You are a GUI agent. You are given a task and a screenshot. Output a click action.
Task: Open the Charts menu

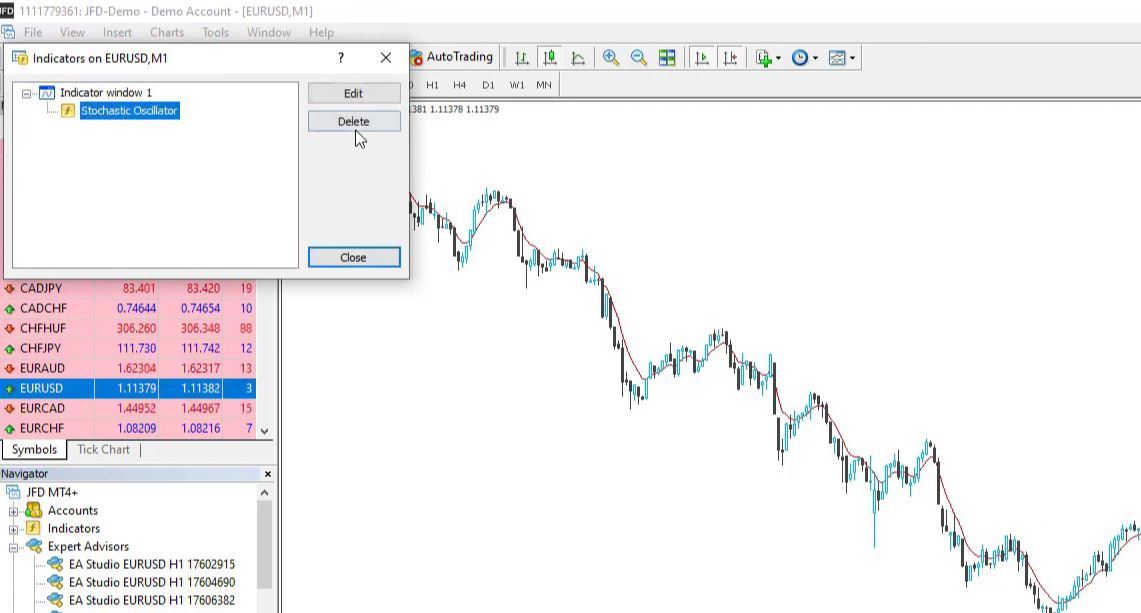click(166, 32)
